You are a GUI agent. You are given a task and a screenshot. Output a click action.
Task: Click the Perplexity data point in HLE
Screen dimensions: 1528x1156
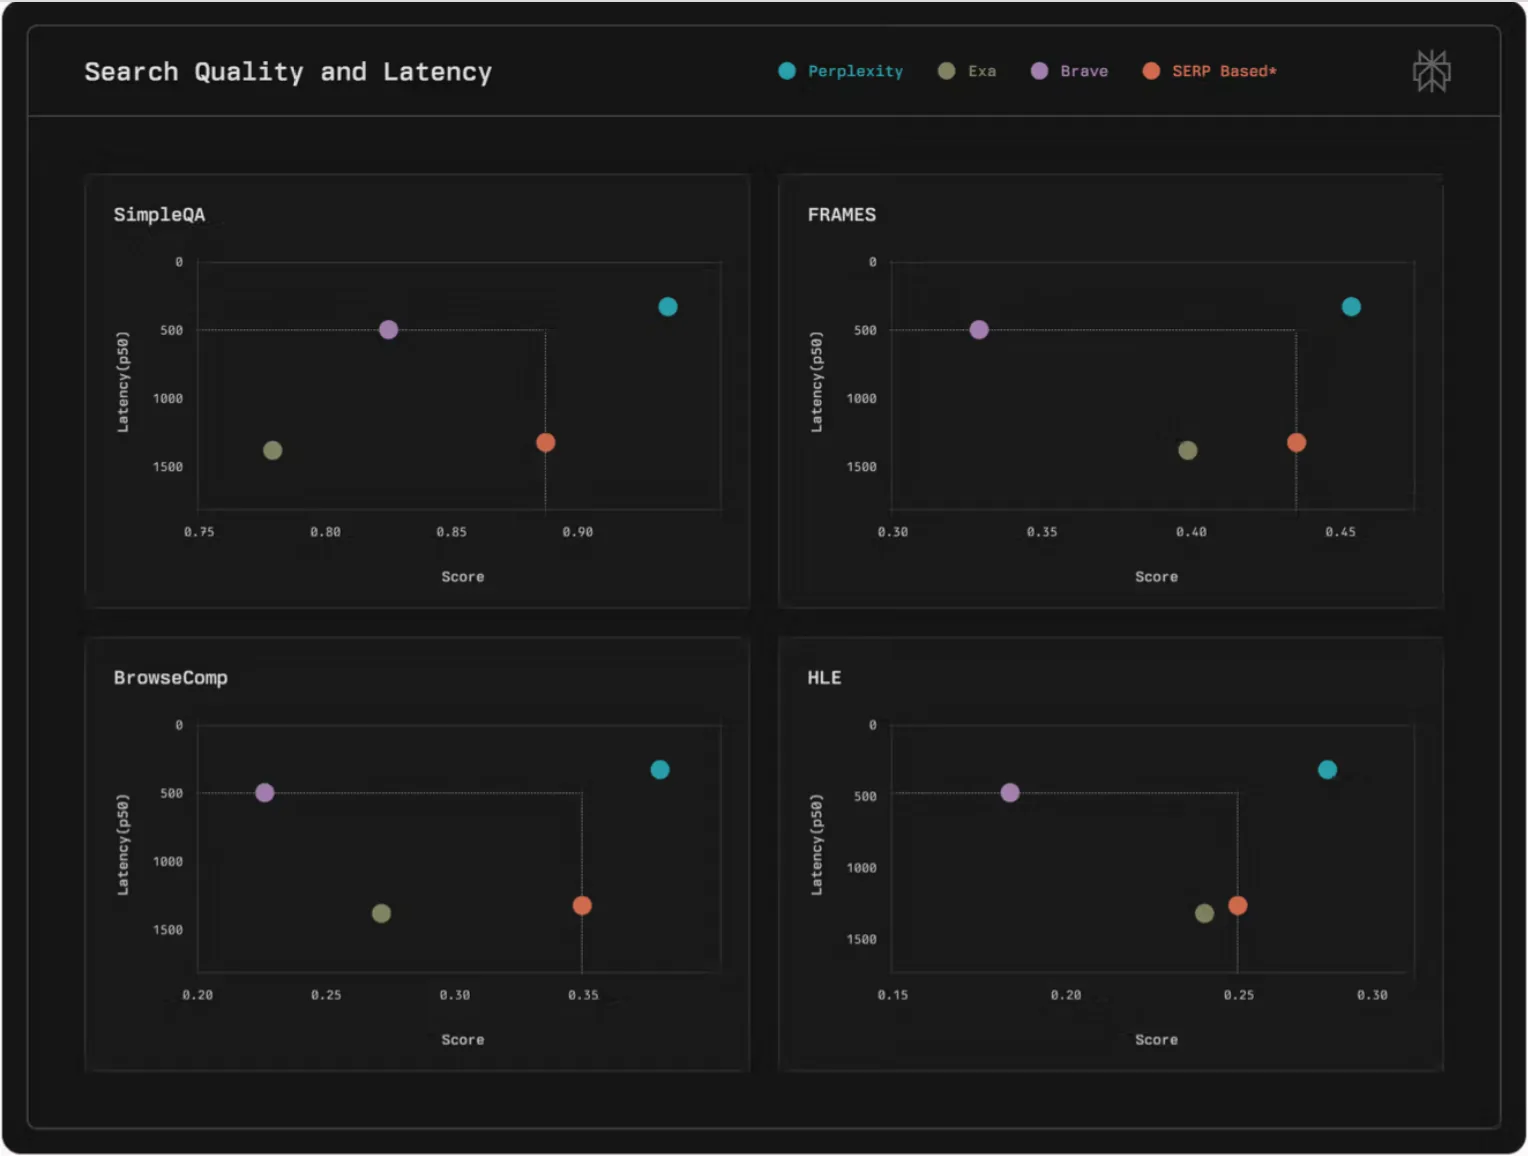point(1327,770)
